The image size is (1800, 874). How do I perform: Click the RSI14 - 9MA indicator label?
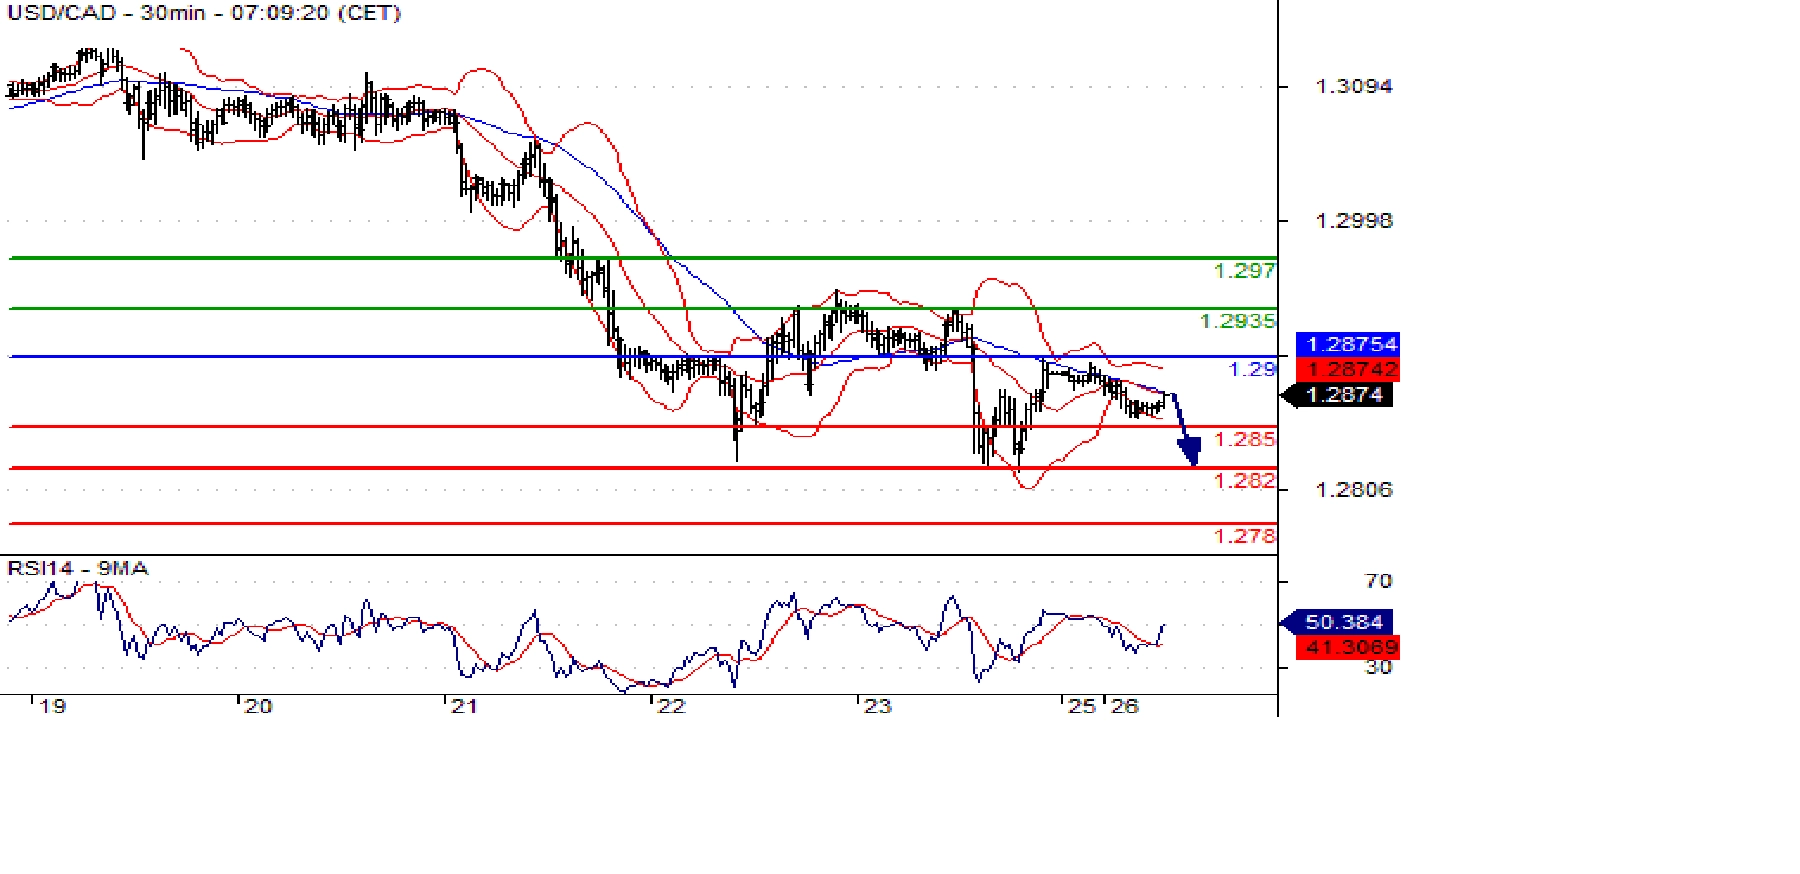pyautogui.click(x=78, y=569)
